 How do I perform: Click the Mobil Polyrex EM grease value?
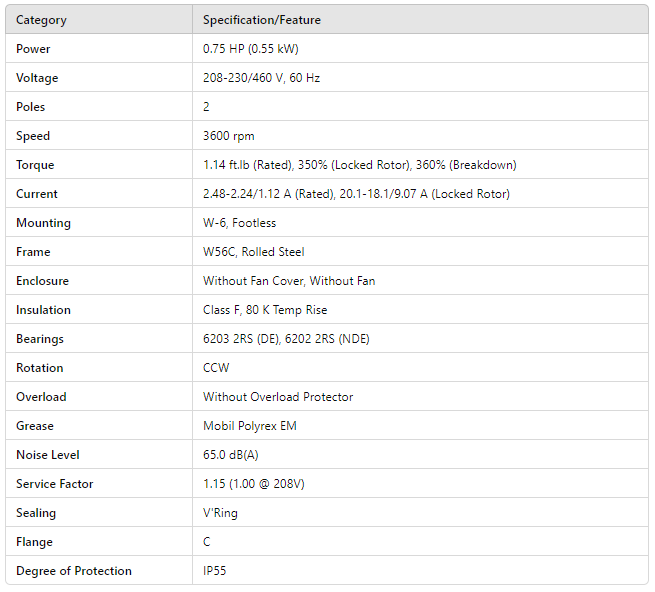click(x=250, y=426)
